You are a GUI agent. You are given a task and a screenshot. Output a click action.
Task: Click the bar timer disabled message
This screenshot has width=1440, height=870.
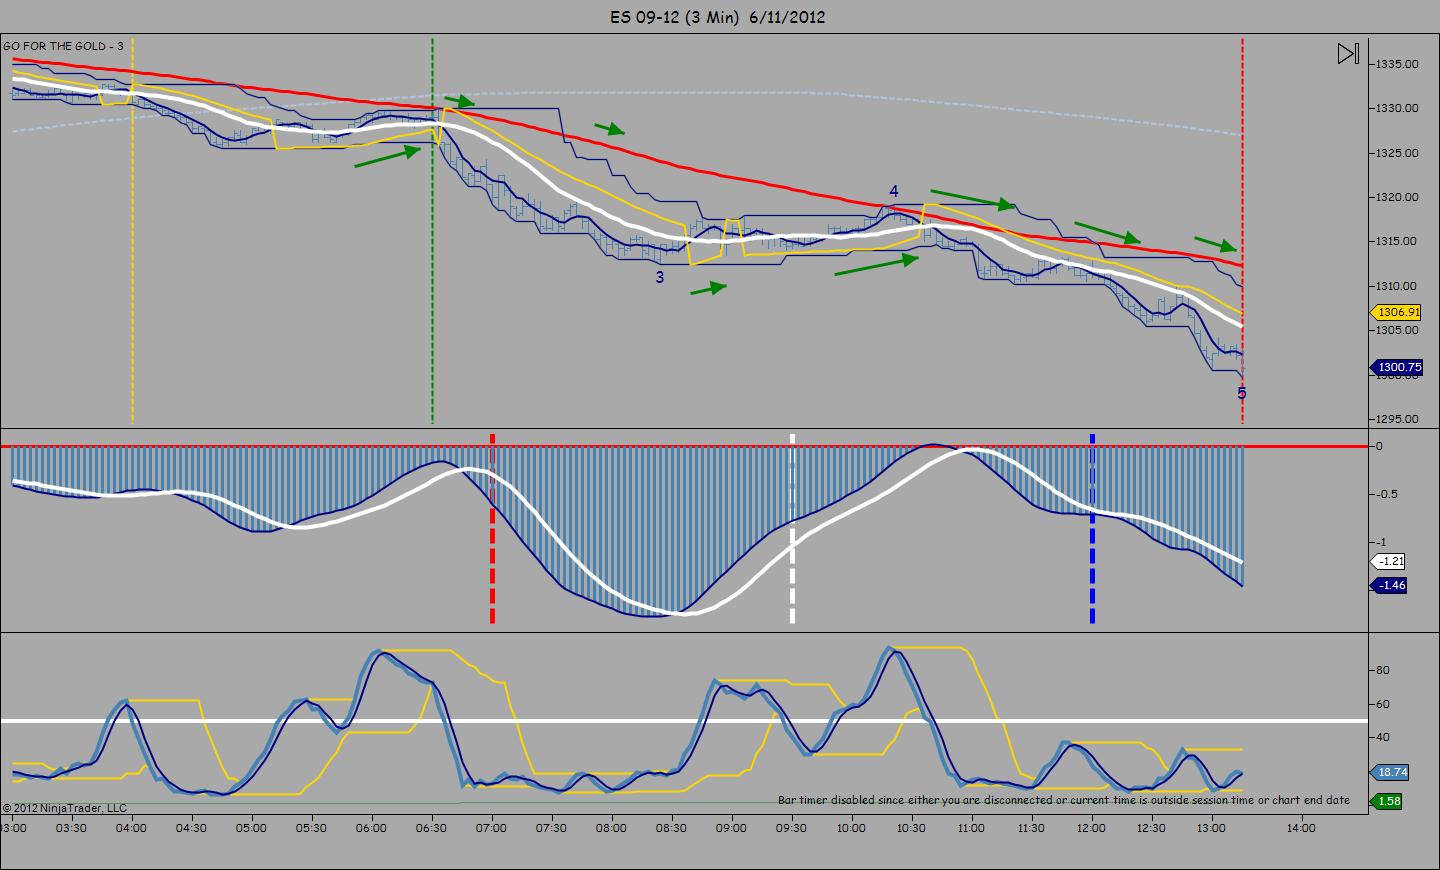click(x=1064, y=800)
